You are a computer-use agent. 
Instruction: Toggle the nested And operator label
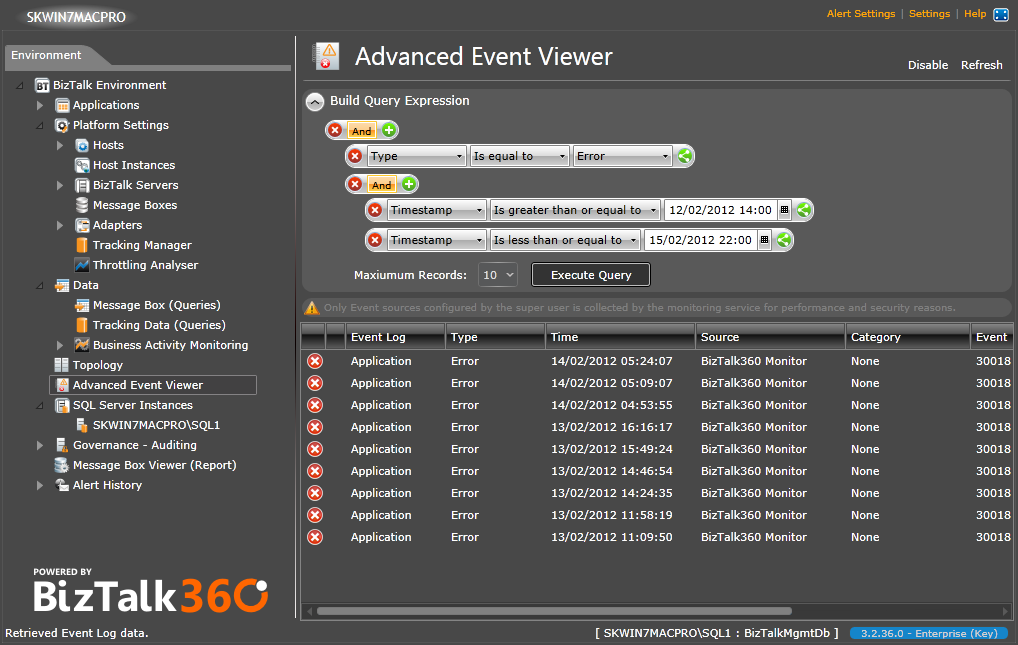pos(381,185)
